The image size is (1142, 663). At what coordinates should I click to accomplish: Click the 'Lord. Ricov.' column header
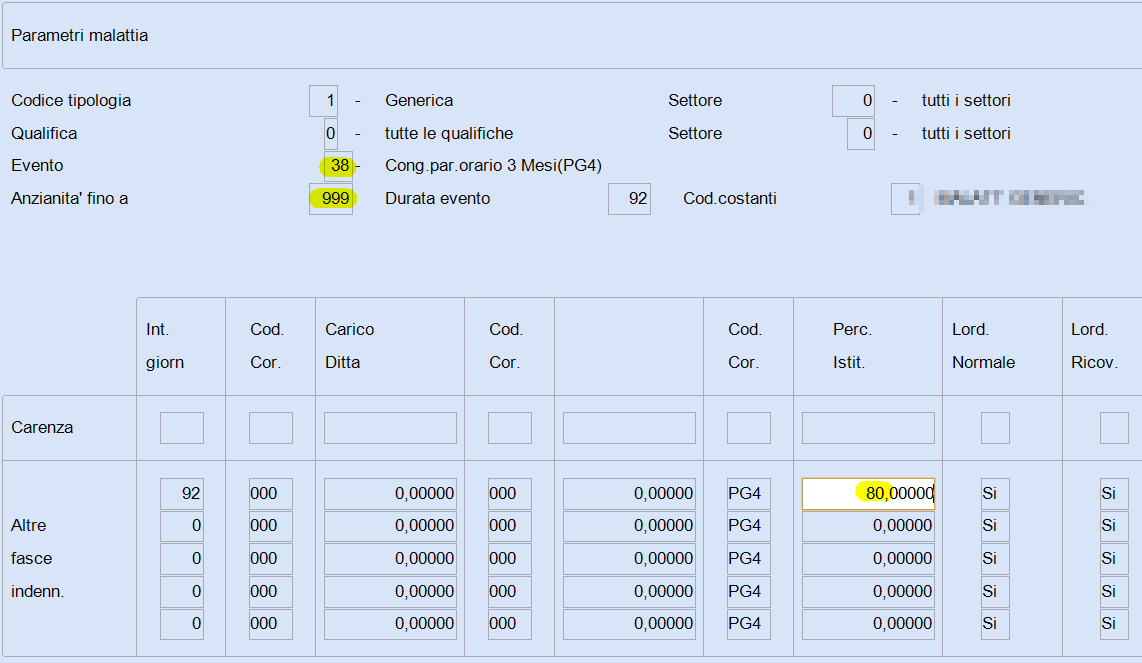coord(1094,346)
